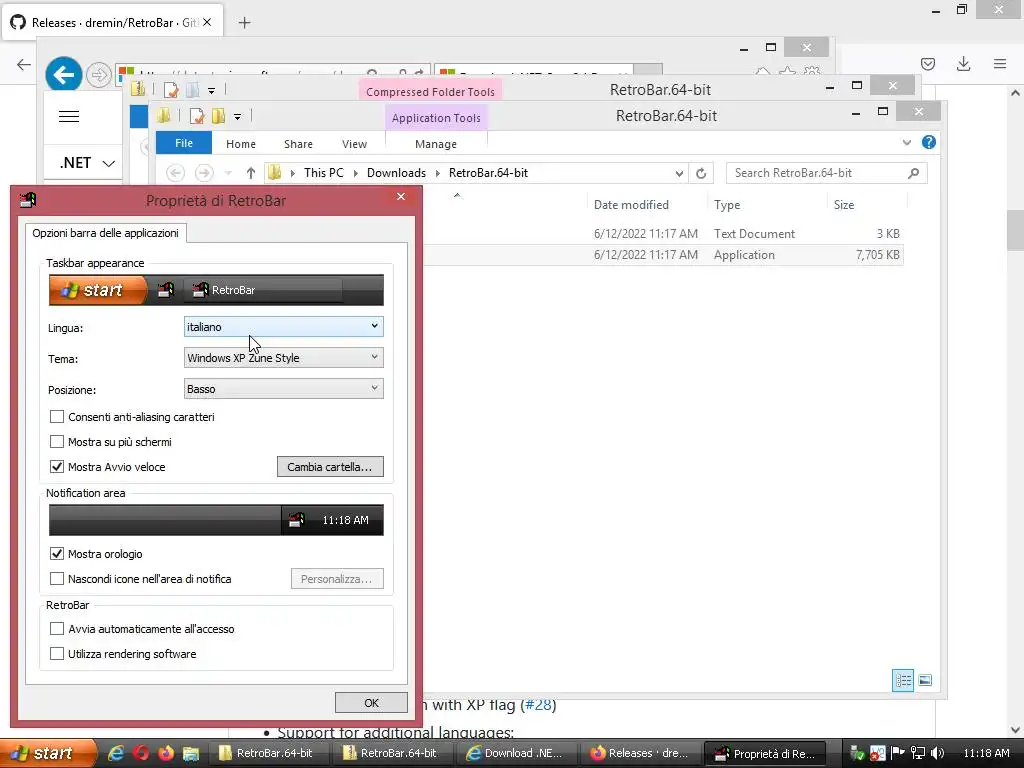The width and height of the screenshot is (1024, 768).
Task: Check Utilizza rendering software
Action: point(57,654)
